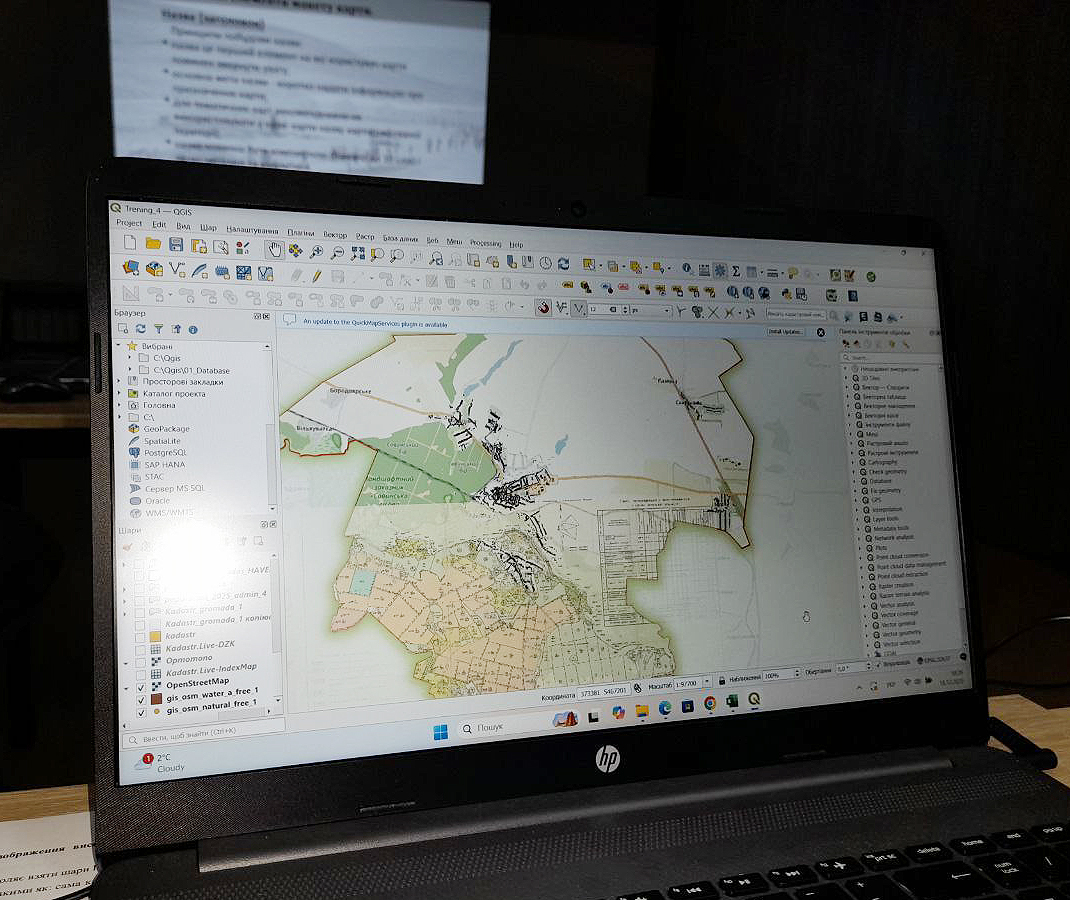Open a project with the folder icon
Viewport: 1070px width, 900px height.
tap(153, 243)
